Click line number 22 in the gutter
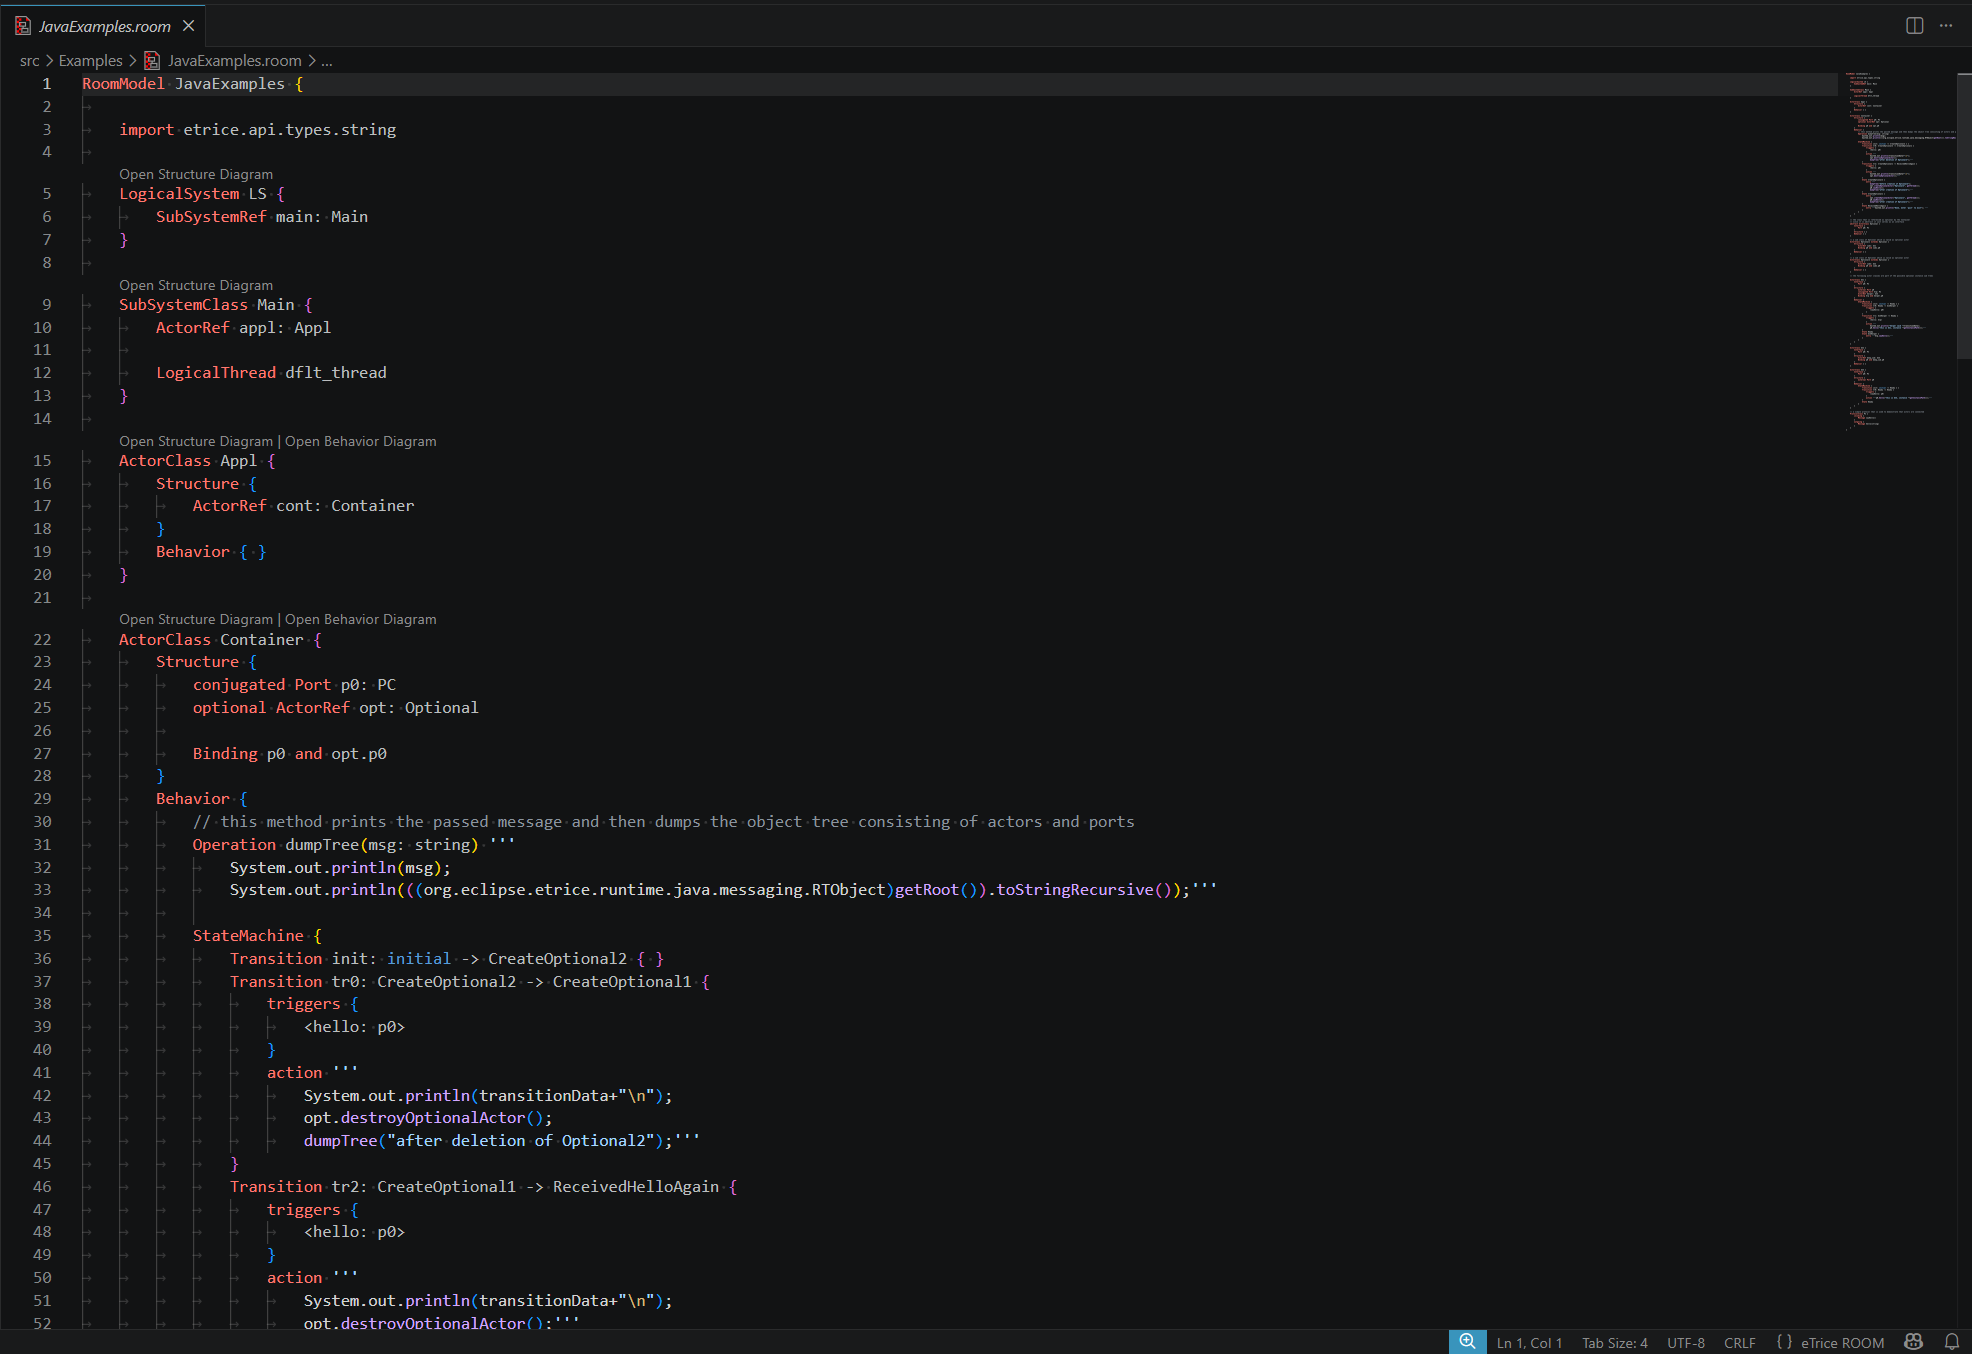Screen dimensions: 1972x1354 [x=42, y=640]
